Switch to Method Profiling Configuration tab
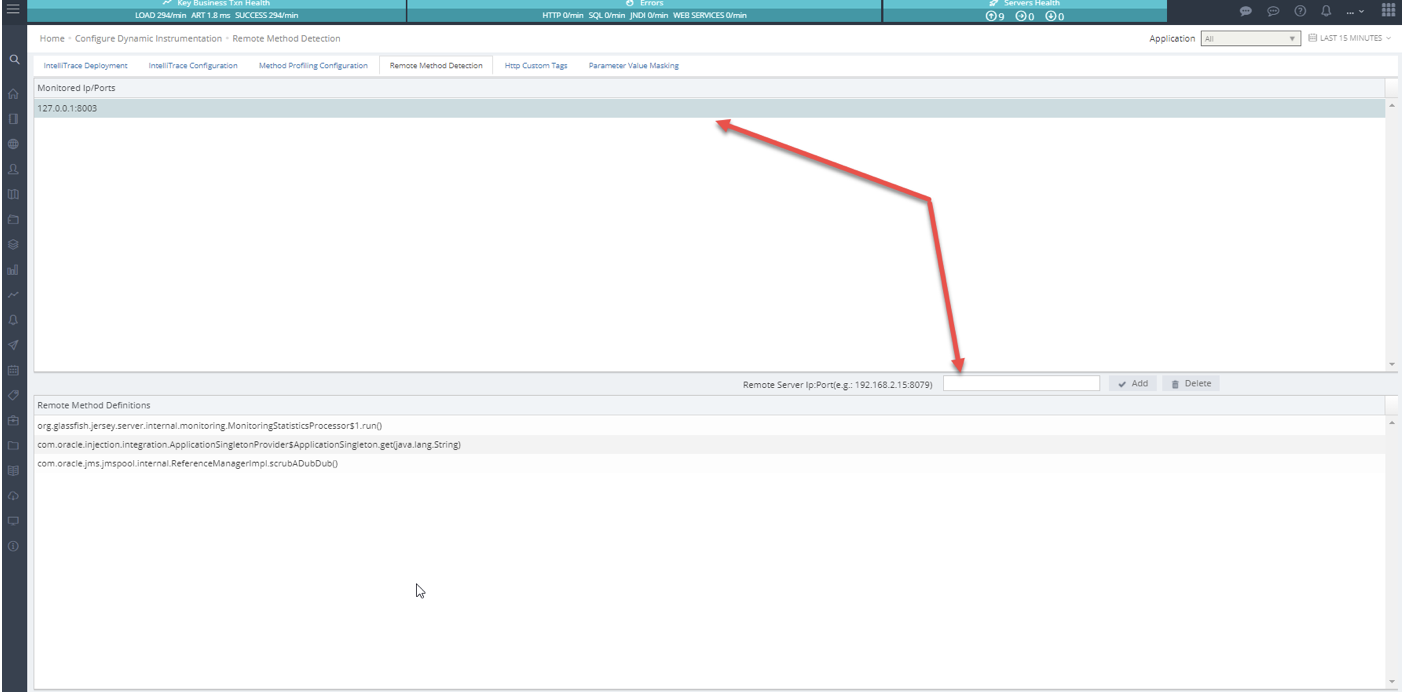Viewport: 1404px width, 694px height. point(313,65)
